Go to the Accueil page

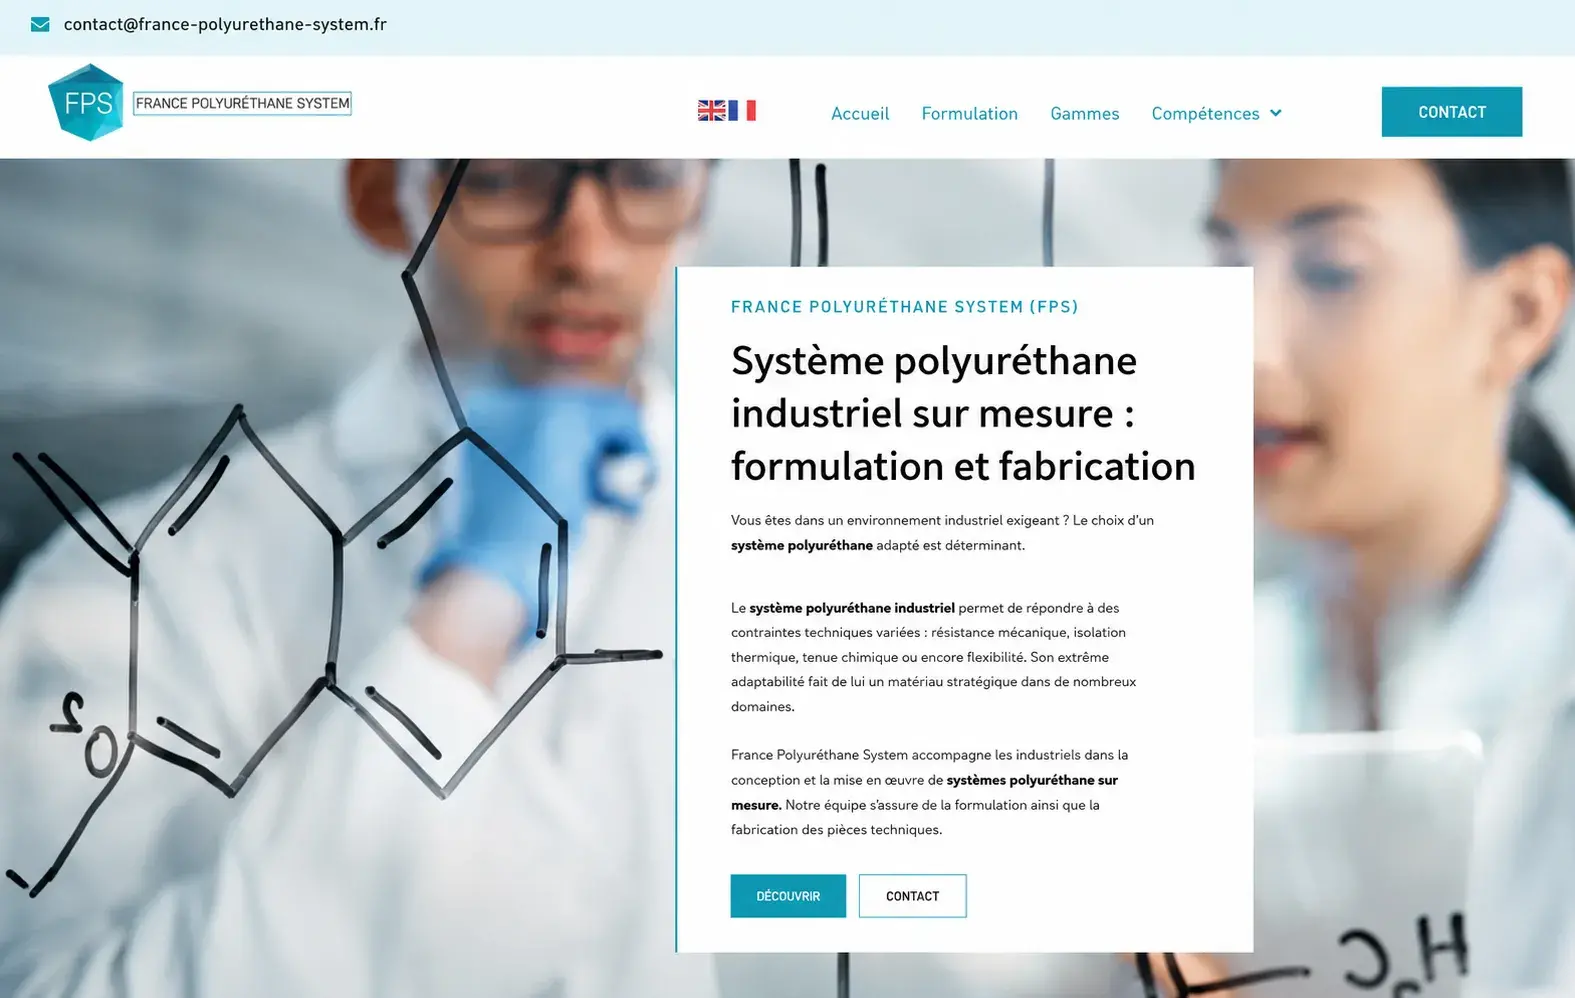pyautogui.click(x=860, y=114)
